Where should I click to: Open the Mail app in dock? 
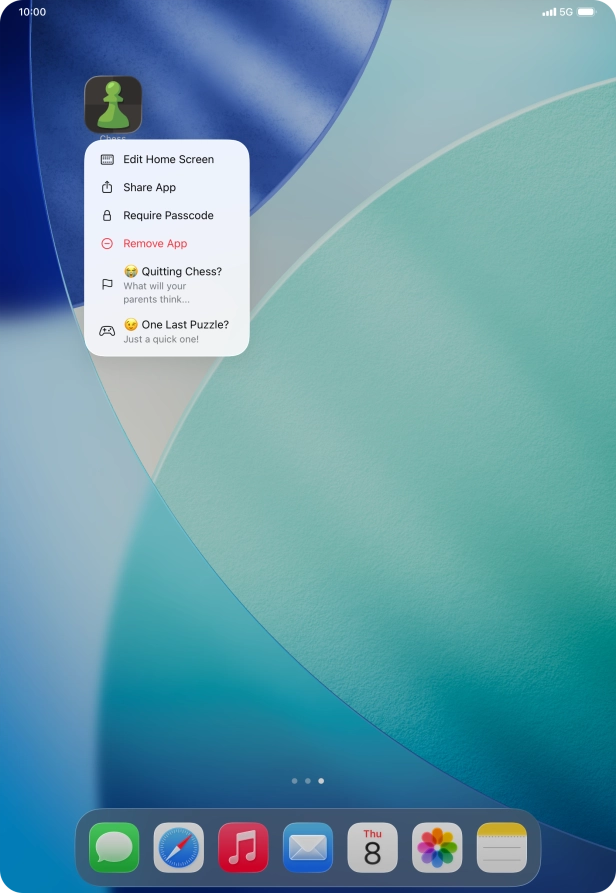pyautogui.click(x=308, y=848)
